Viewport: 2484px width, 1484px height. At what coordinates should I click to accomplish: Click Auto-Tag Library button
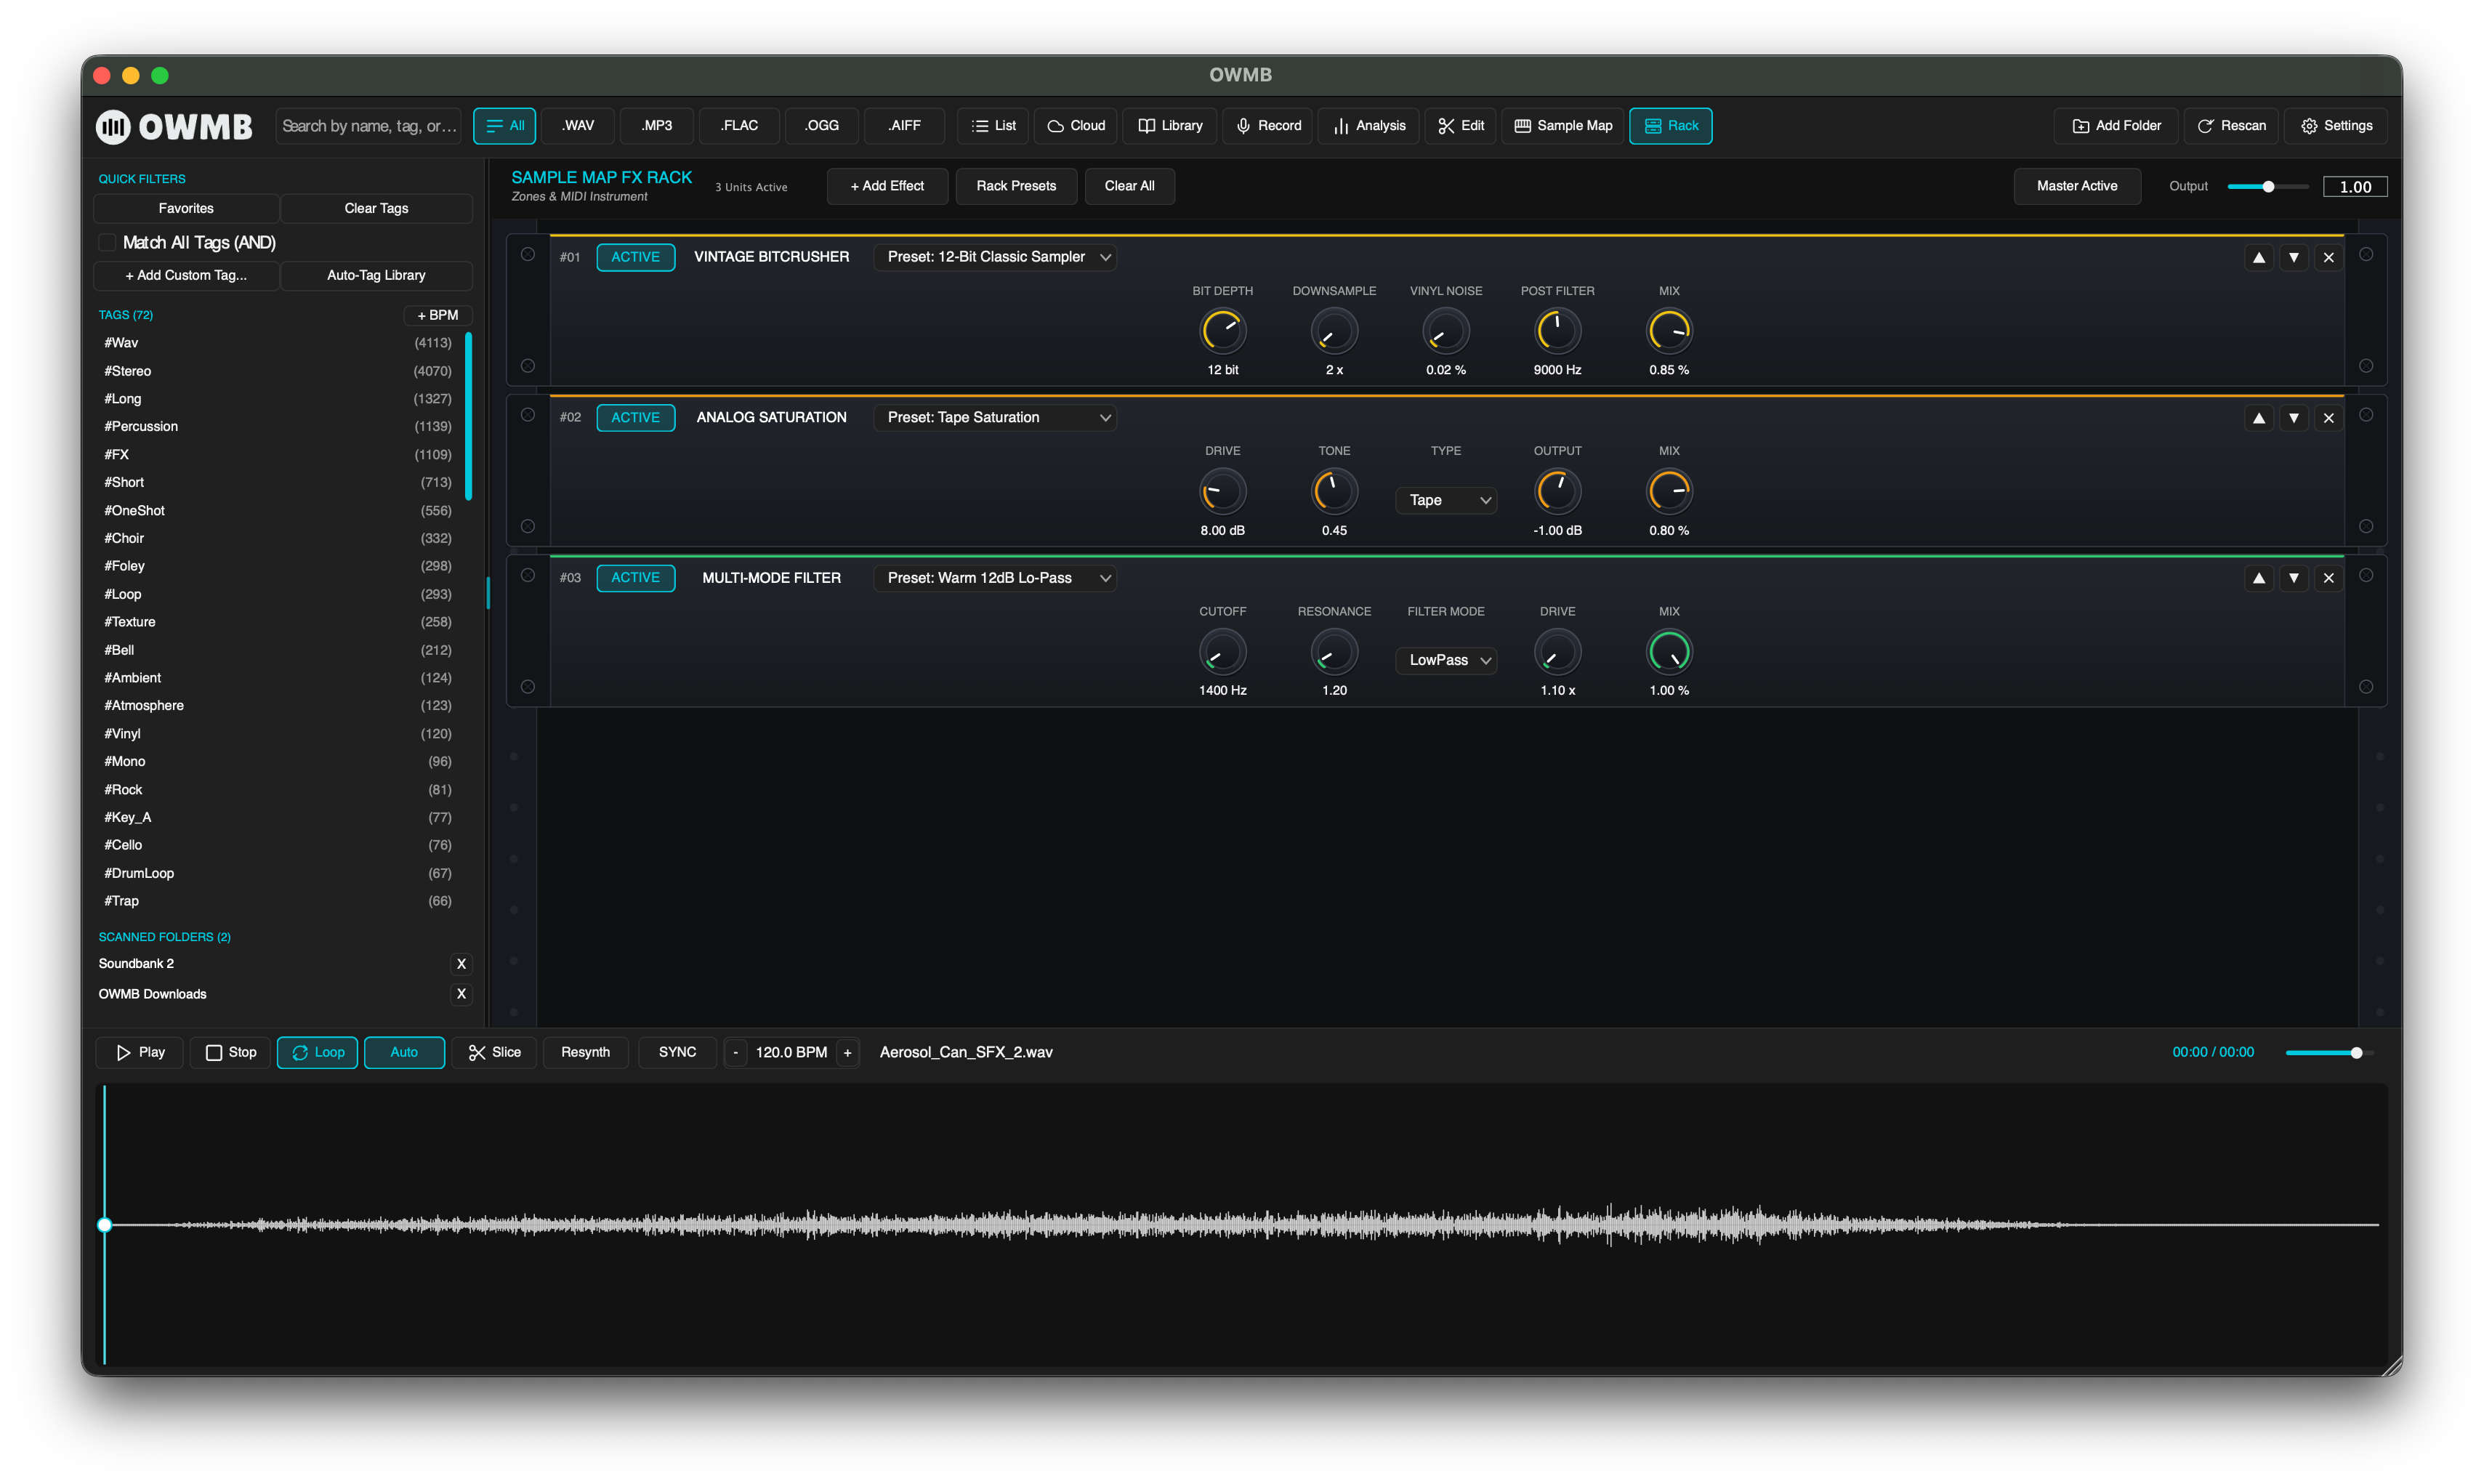[376, 275]
